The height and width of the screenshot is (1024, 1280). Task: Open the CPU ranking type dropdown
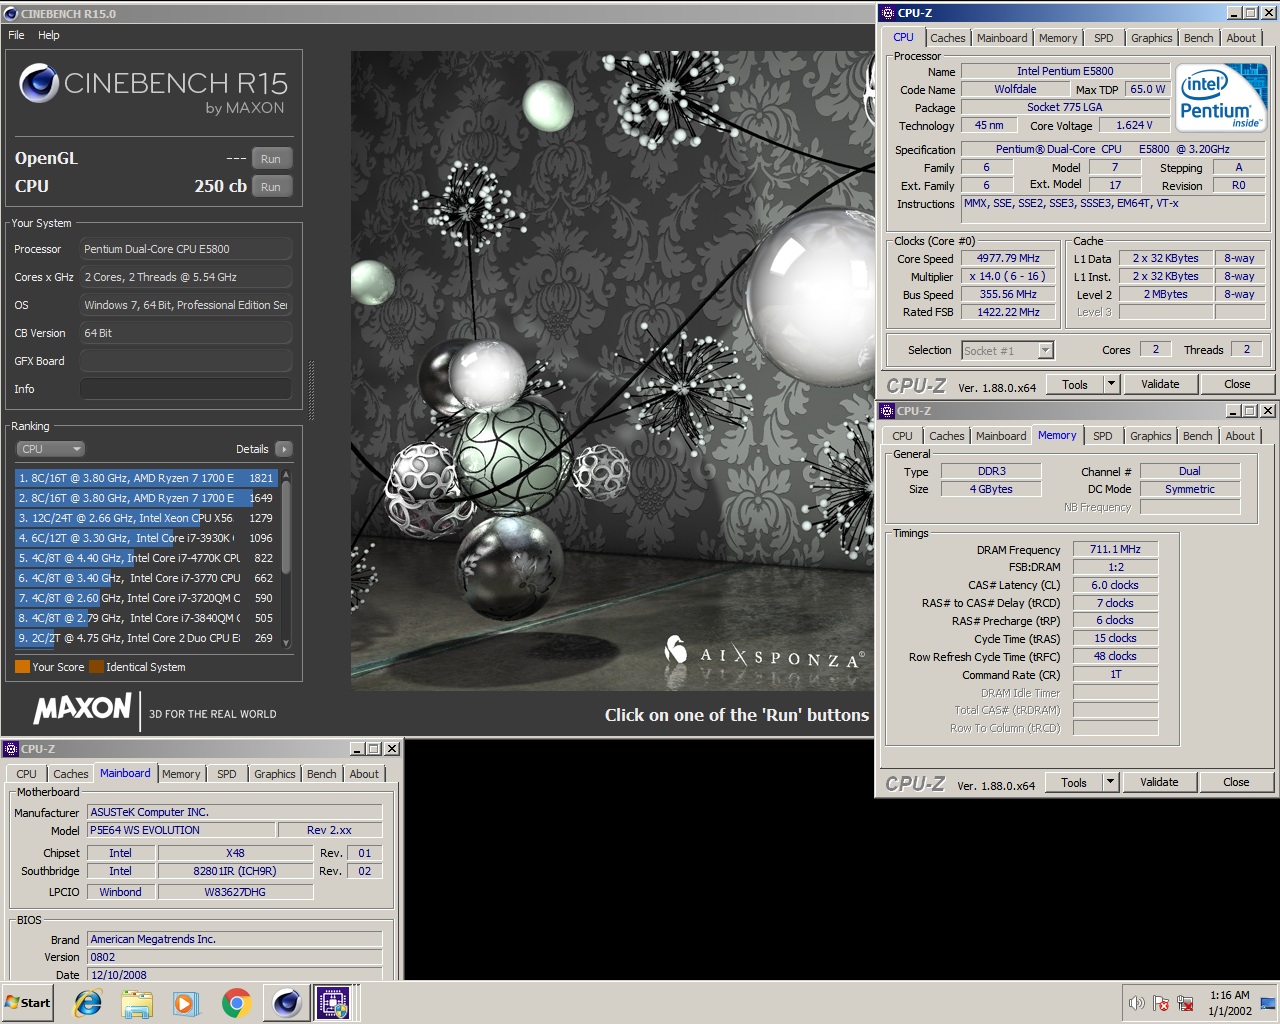coord(51,449)
